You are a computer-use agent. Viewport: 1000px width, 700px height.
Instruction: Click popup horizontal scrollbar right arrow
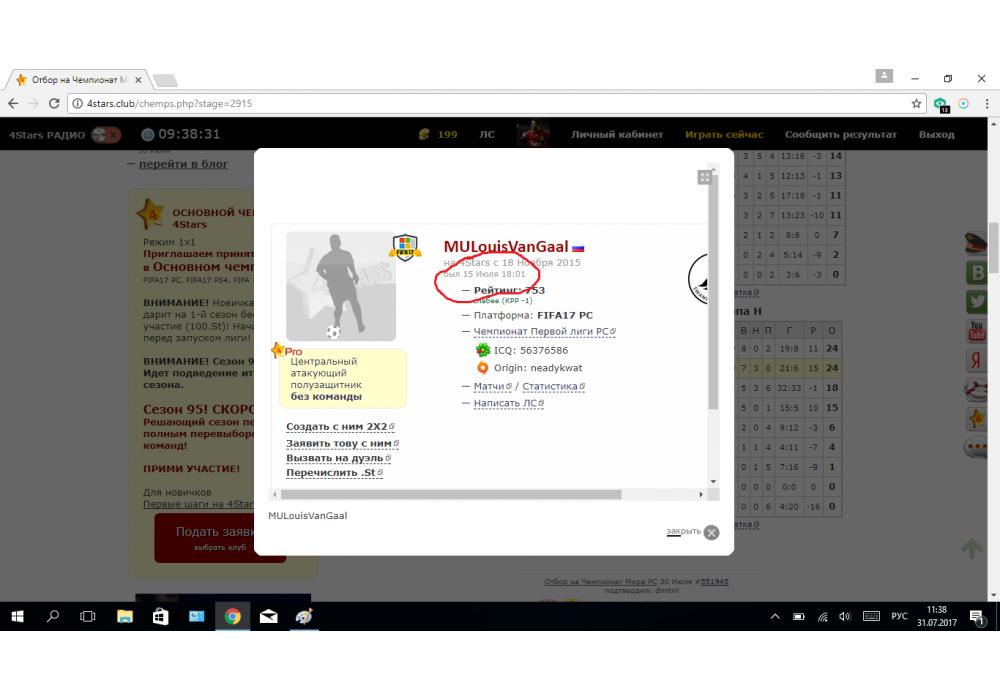click(x=701, y=494)
